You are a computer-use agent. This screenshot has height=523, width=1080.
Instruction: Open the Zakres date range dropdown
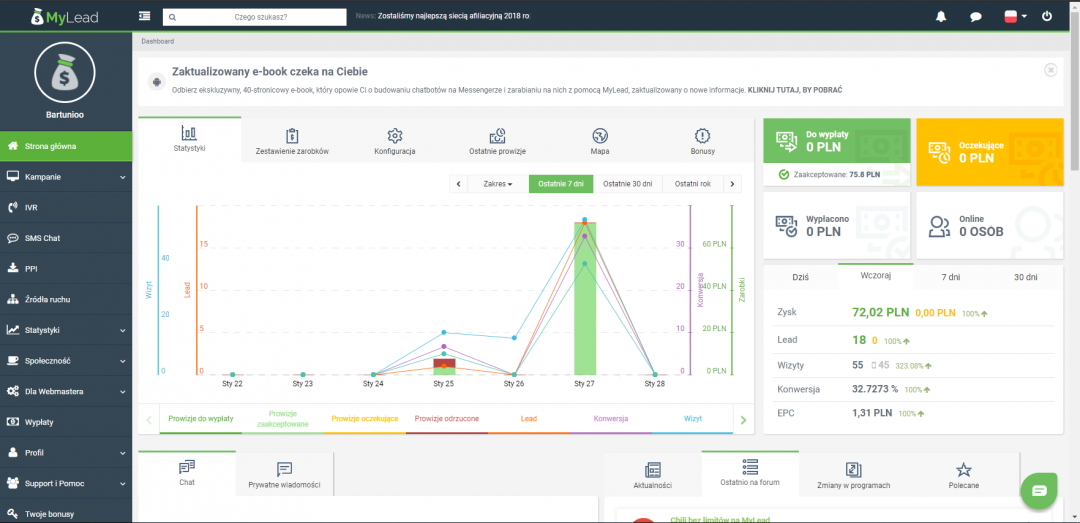pos(497,184)
